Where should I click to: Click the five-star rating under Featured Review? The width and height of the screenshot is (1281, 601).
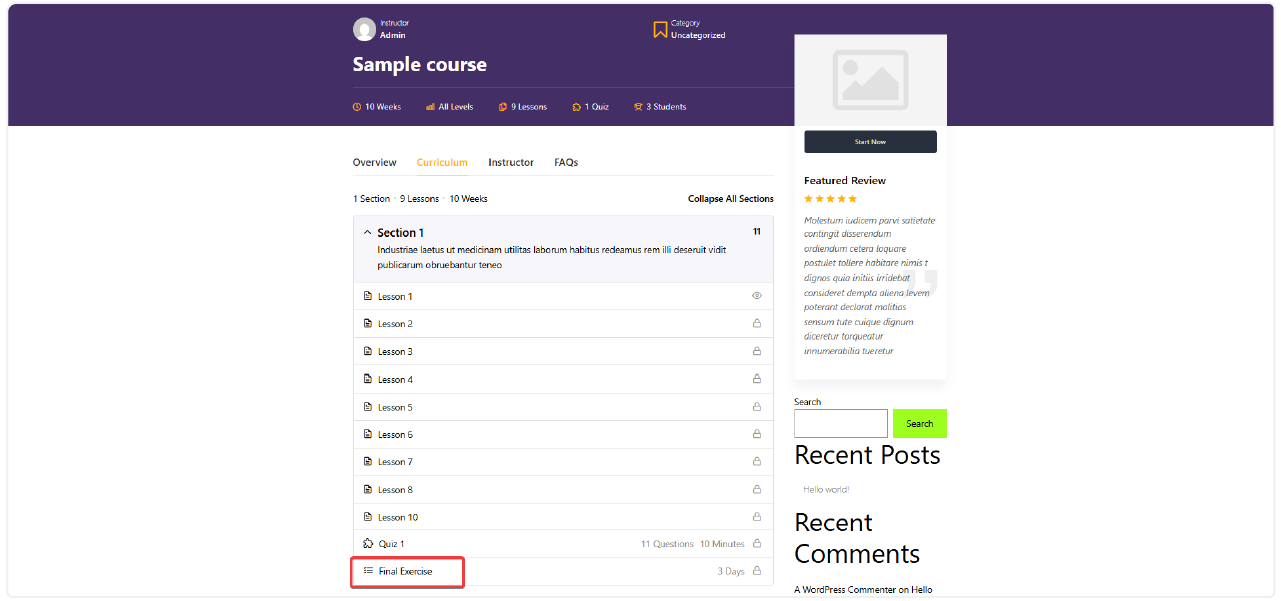(x=831, y=199)
